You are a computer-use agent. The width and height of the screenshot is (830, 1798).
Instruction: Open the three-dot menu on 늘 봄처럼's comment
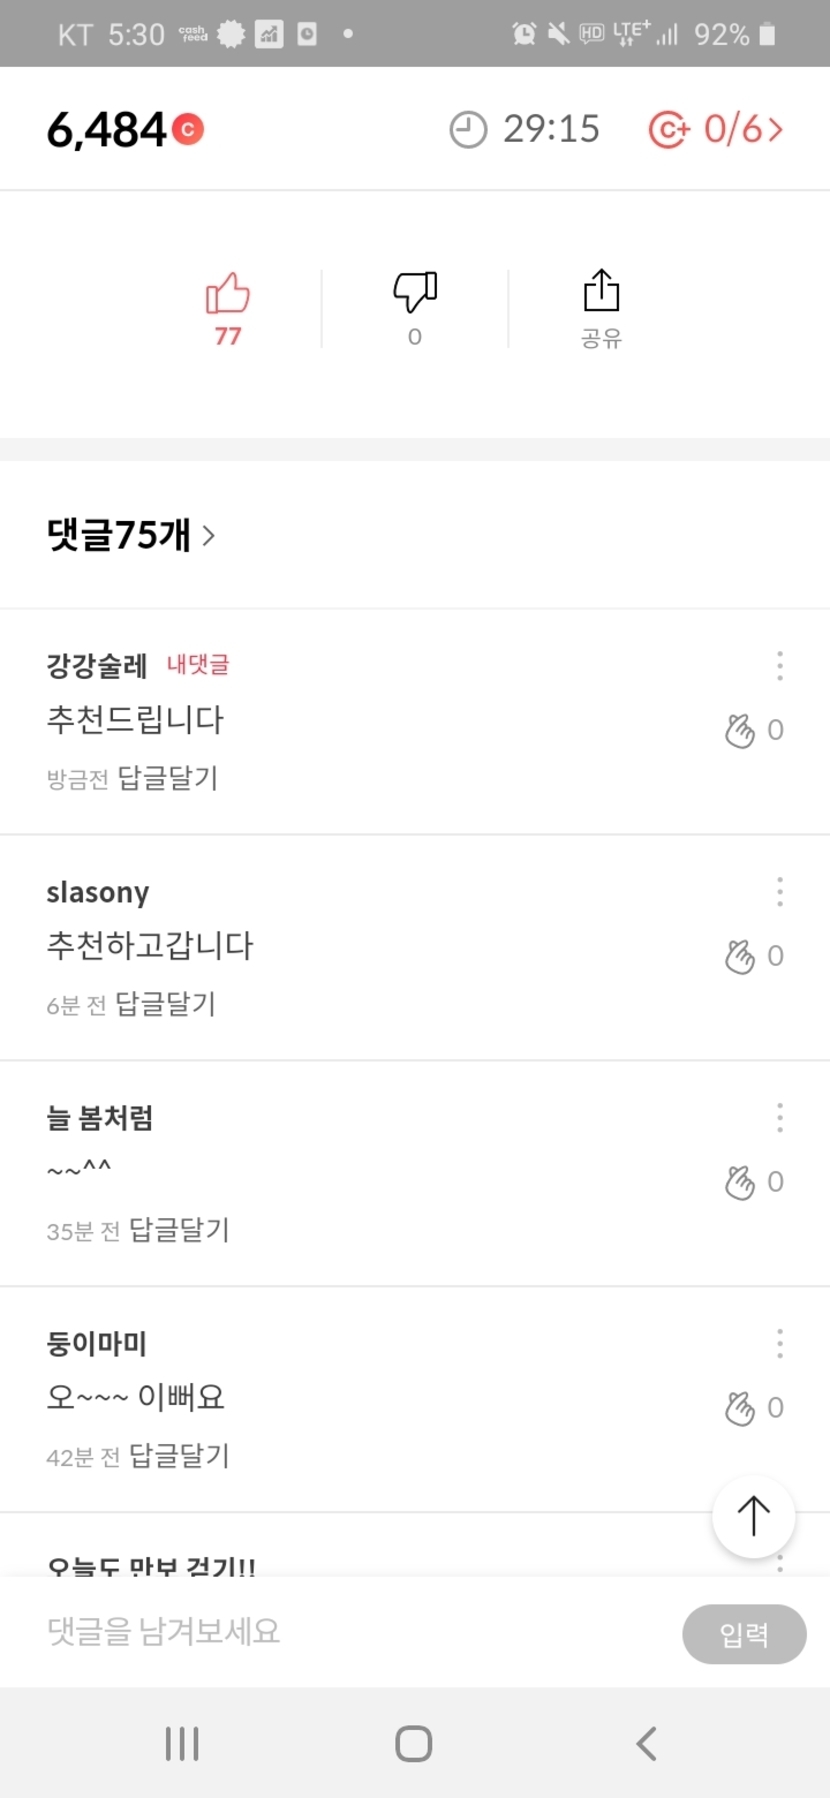(779, 1118)
